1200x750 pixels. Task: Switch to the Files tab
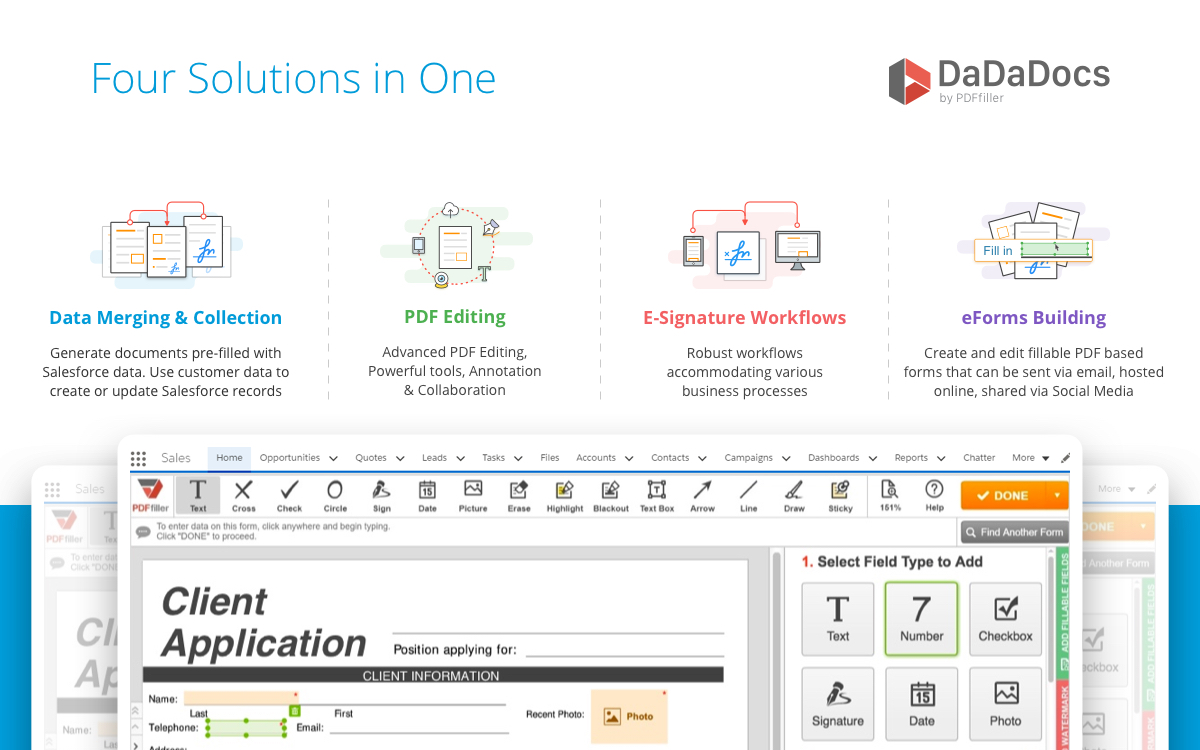point(549,458)
